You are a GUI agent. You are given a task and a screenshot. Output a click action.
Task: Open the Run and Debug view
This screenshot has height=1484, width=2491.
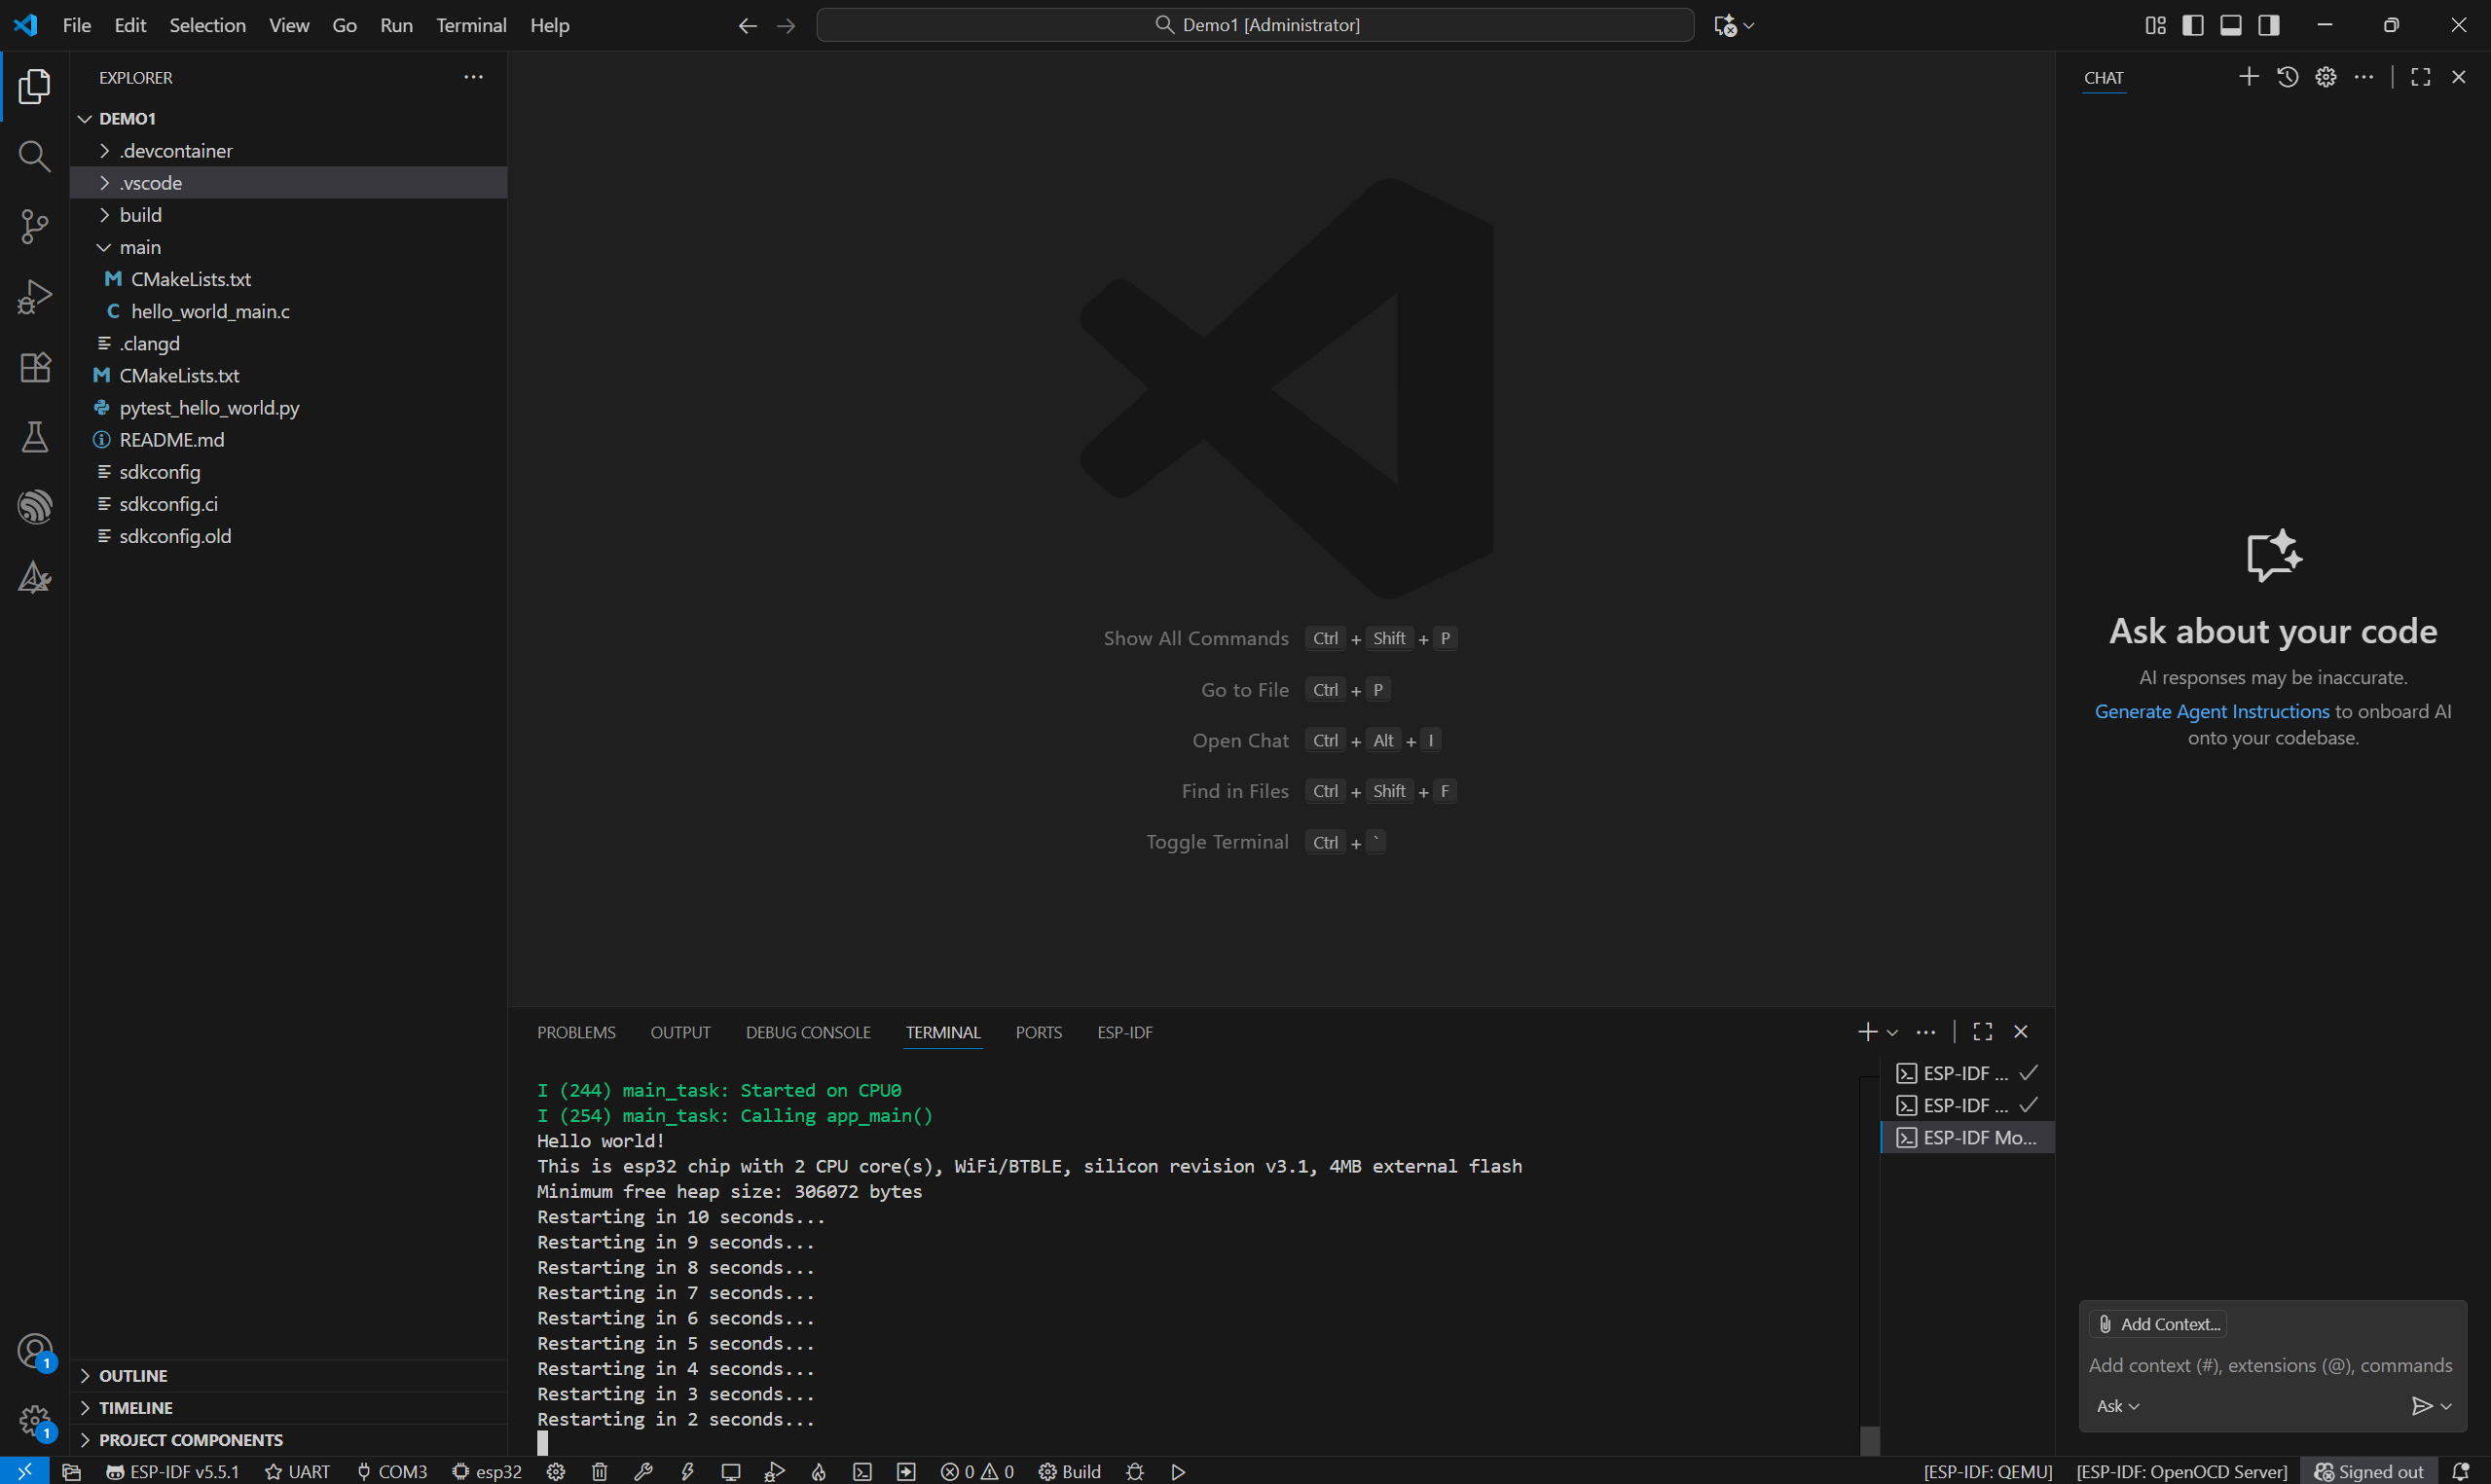coord(35,296)
